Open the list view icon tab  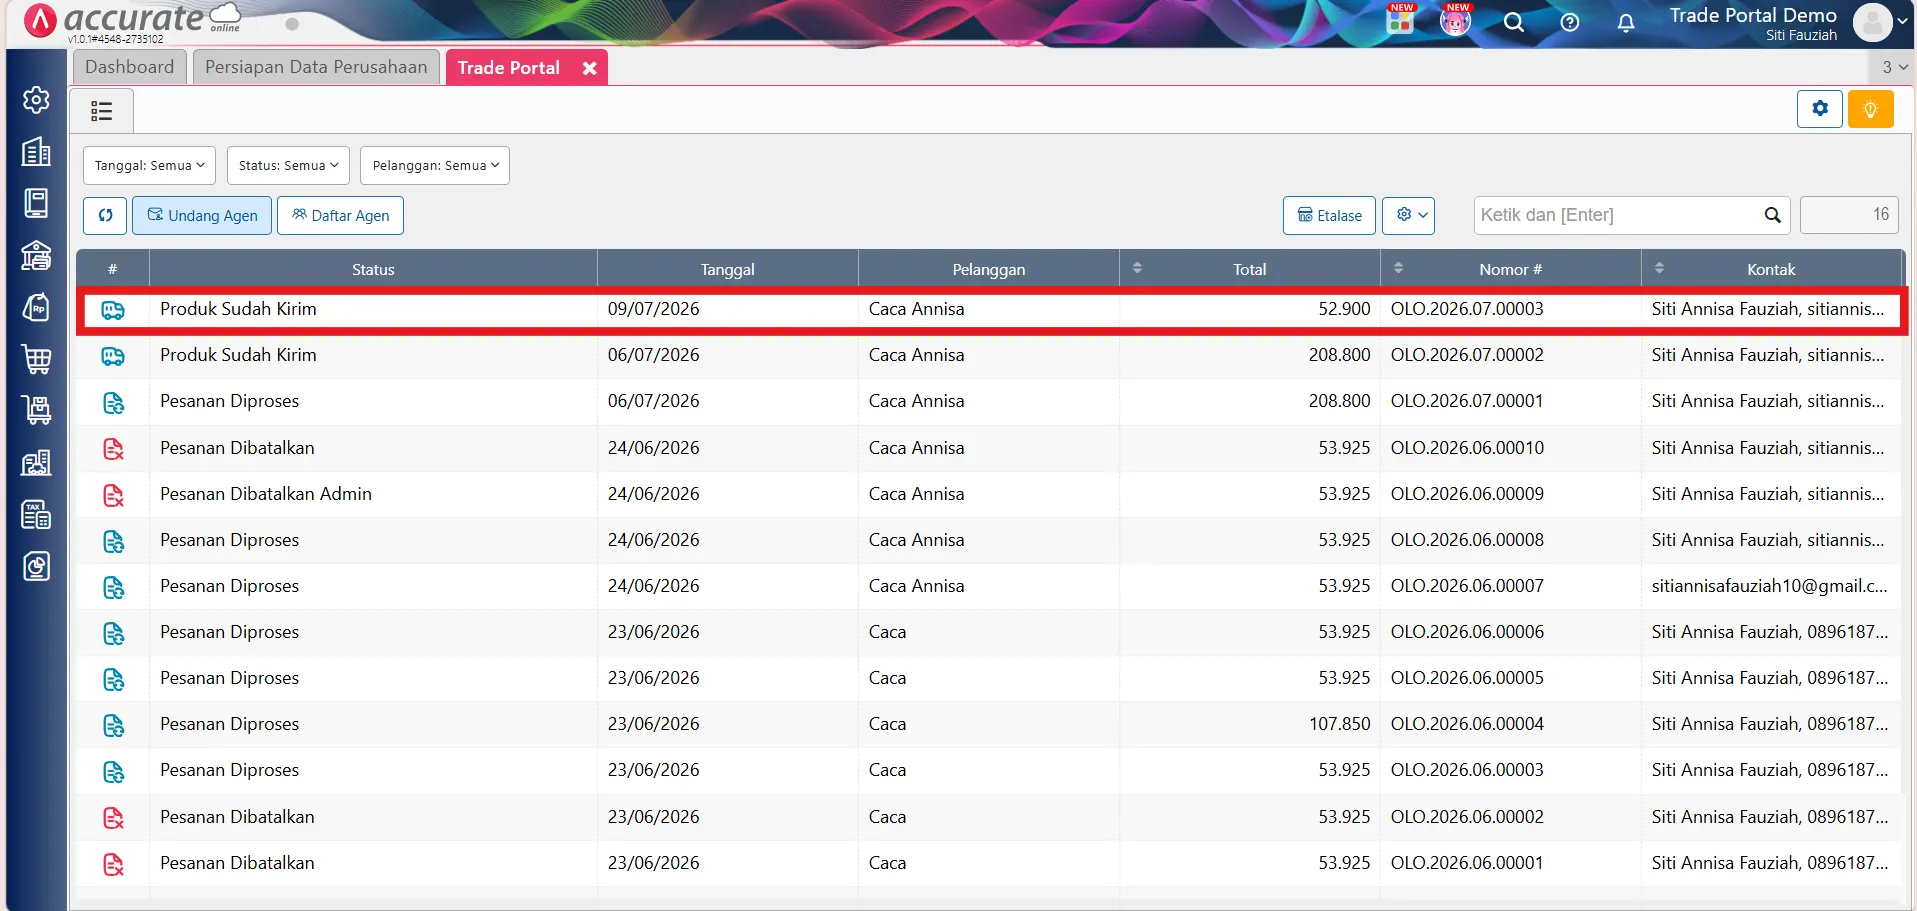(101, 111)
